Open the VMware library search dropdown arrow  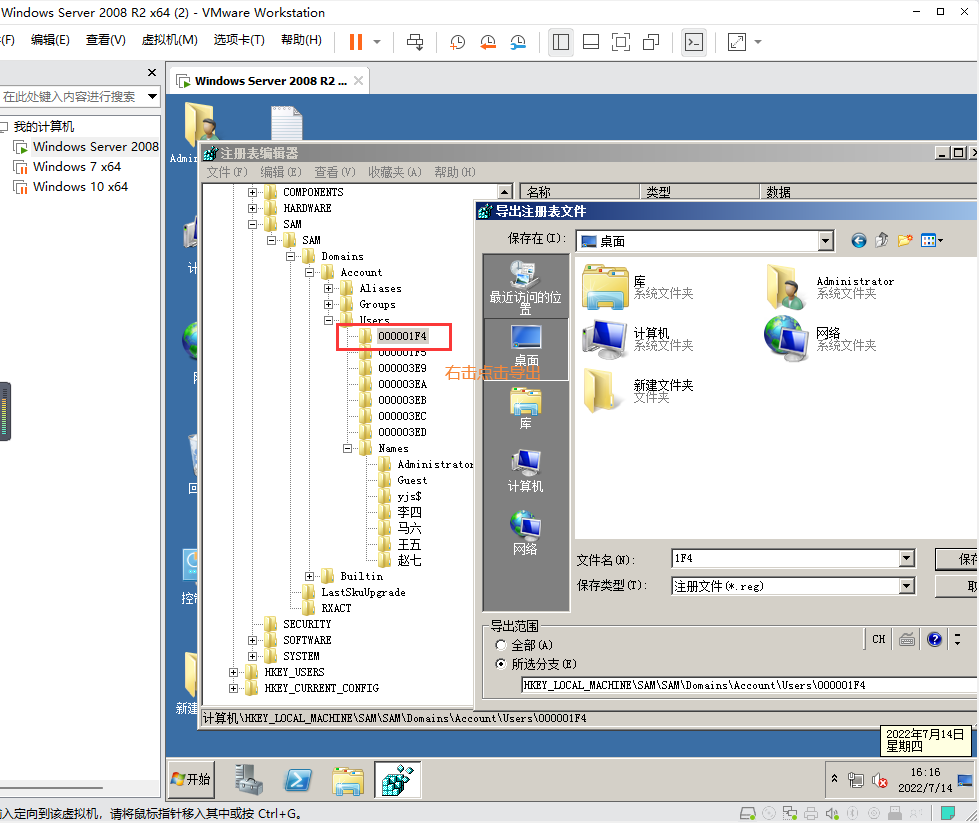[x=152, y=97]
